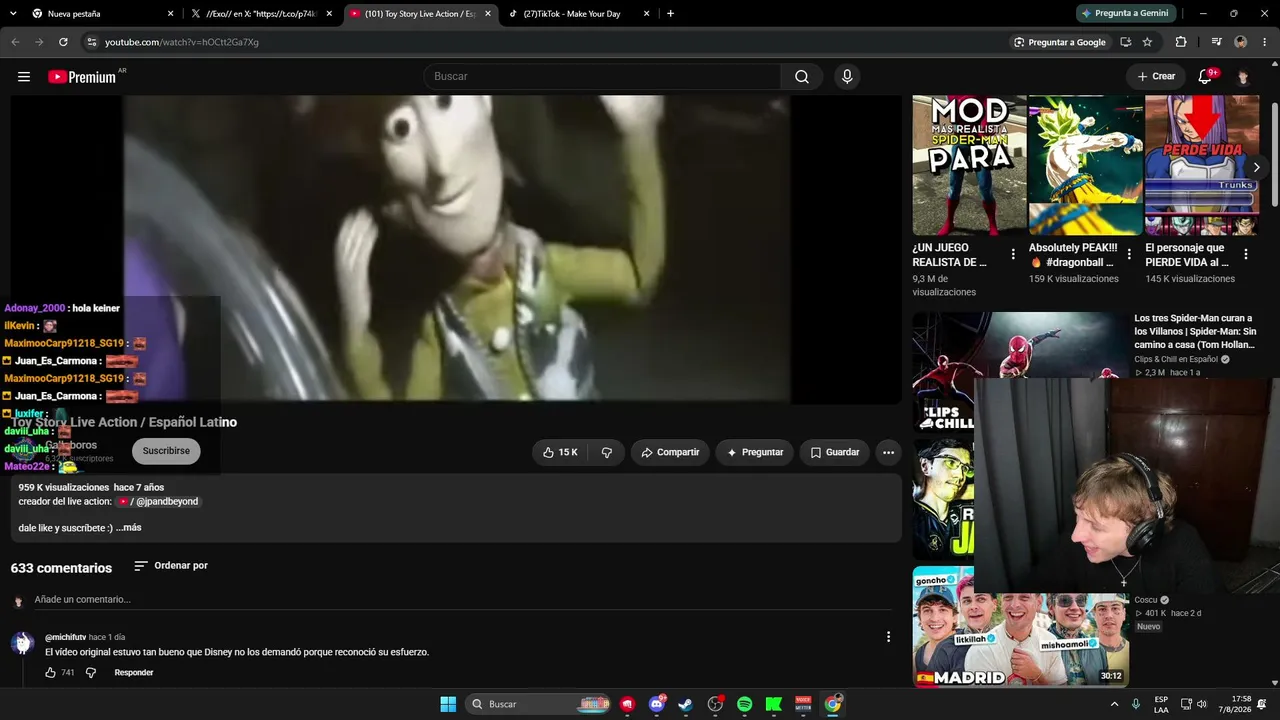Open the @jpandbeyond channel link
This screenshot has width=1280, height=720.
point(158,502)
